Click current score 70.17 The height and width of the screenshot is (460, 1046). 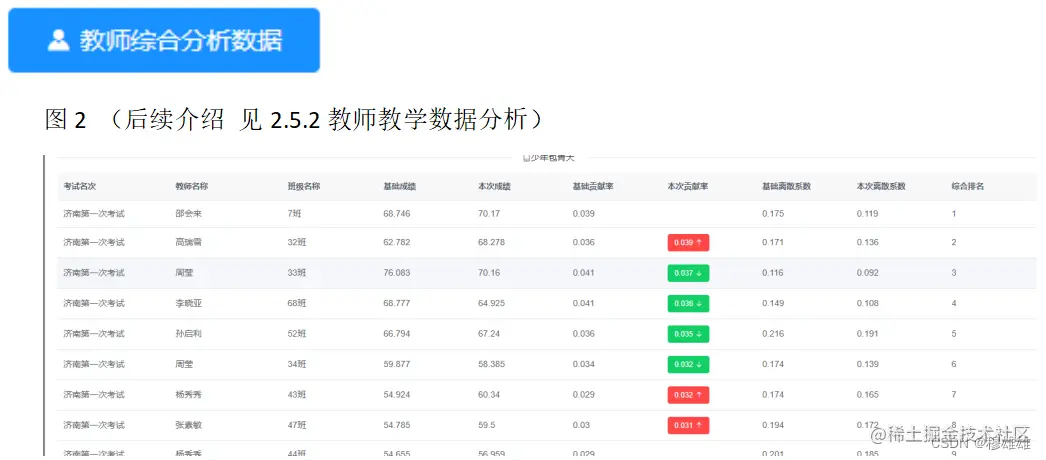pyautogui.click(x=489, y=214)
